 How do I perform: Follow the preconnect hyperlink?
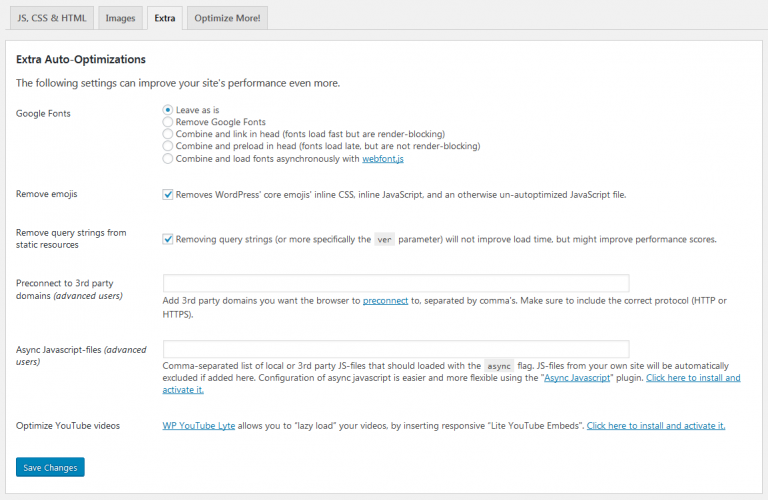(385, 301)
